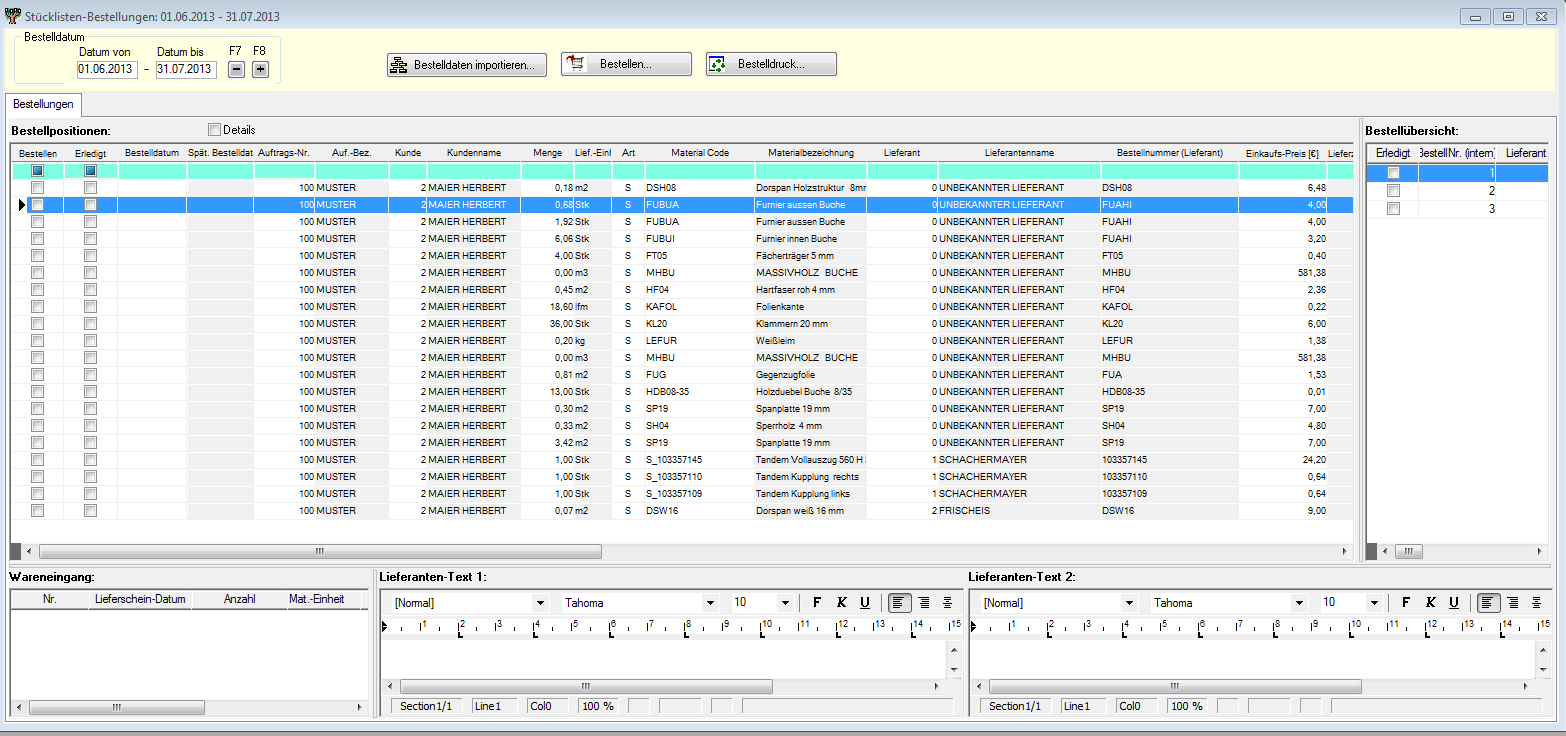Screen dimensions: 1566x736
Task: Enable the Details checkbox
Action: tap(214, 129)
